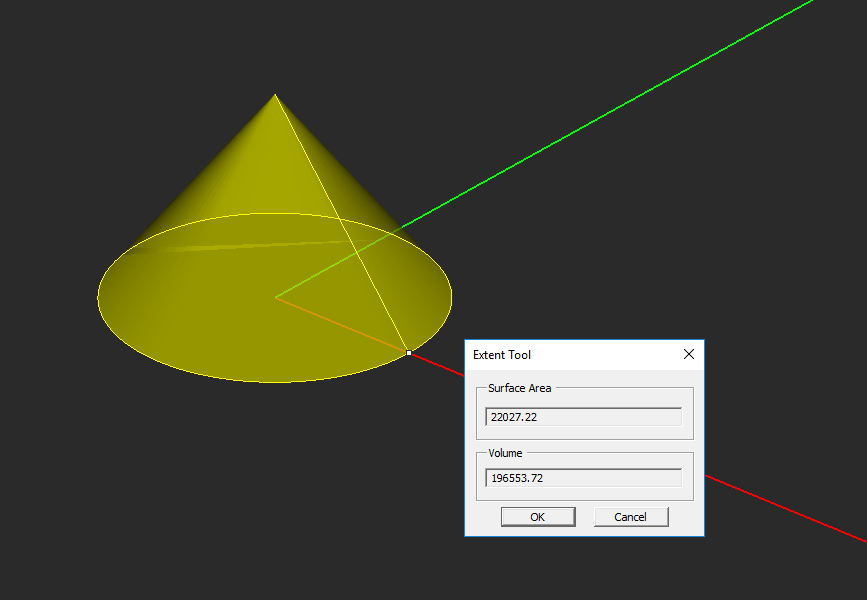Cancel the Extent Tool dialog
This screenshot has height=600, width=867.
[x=631, y=517]
